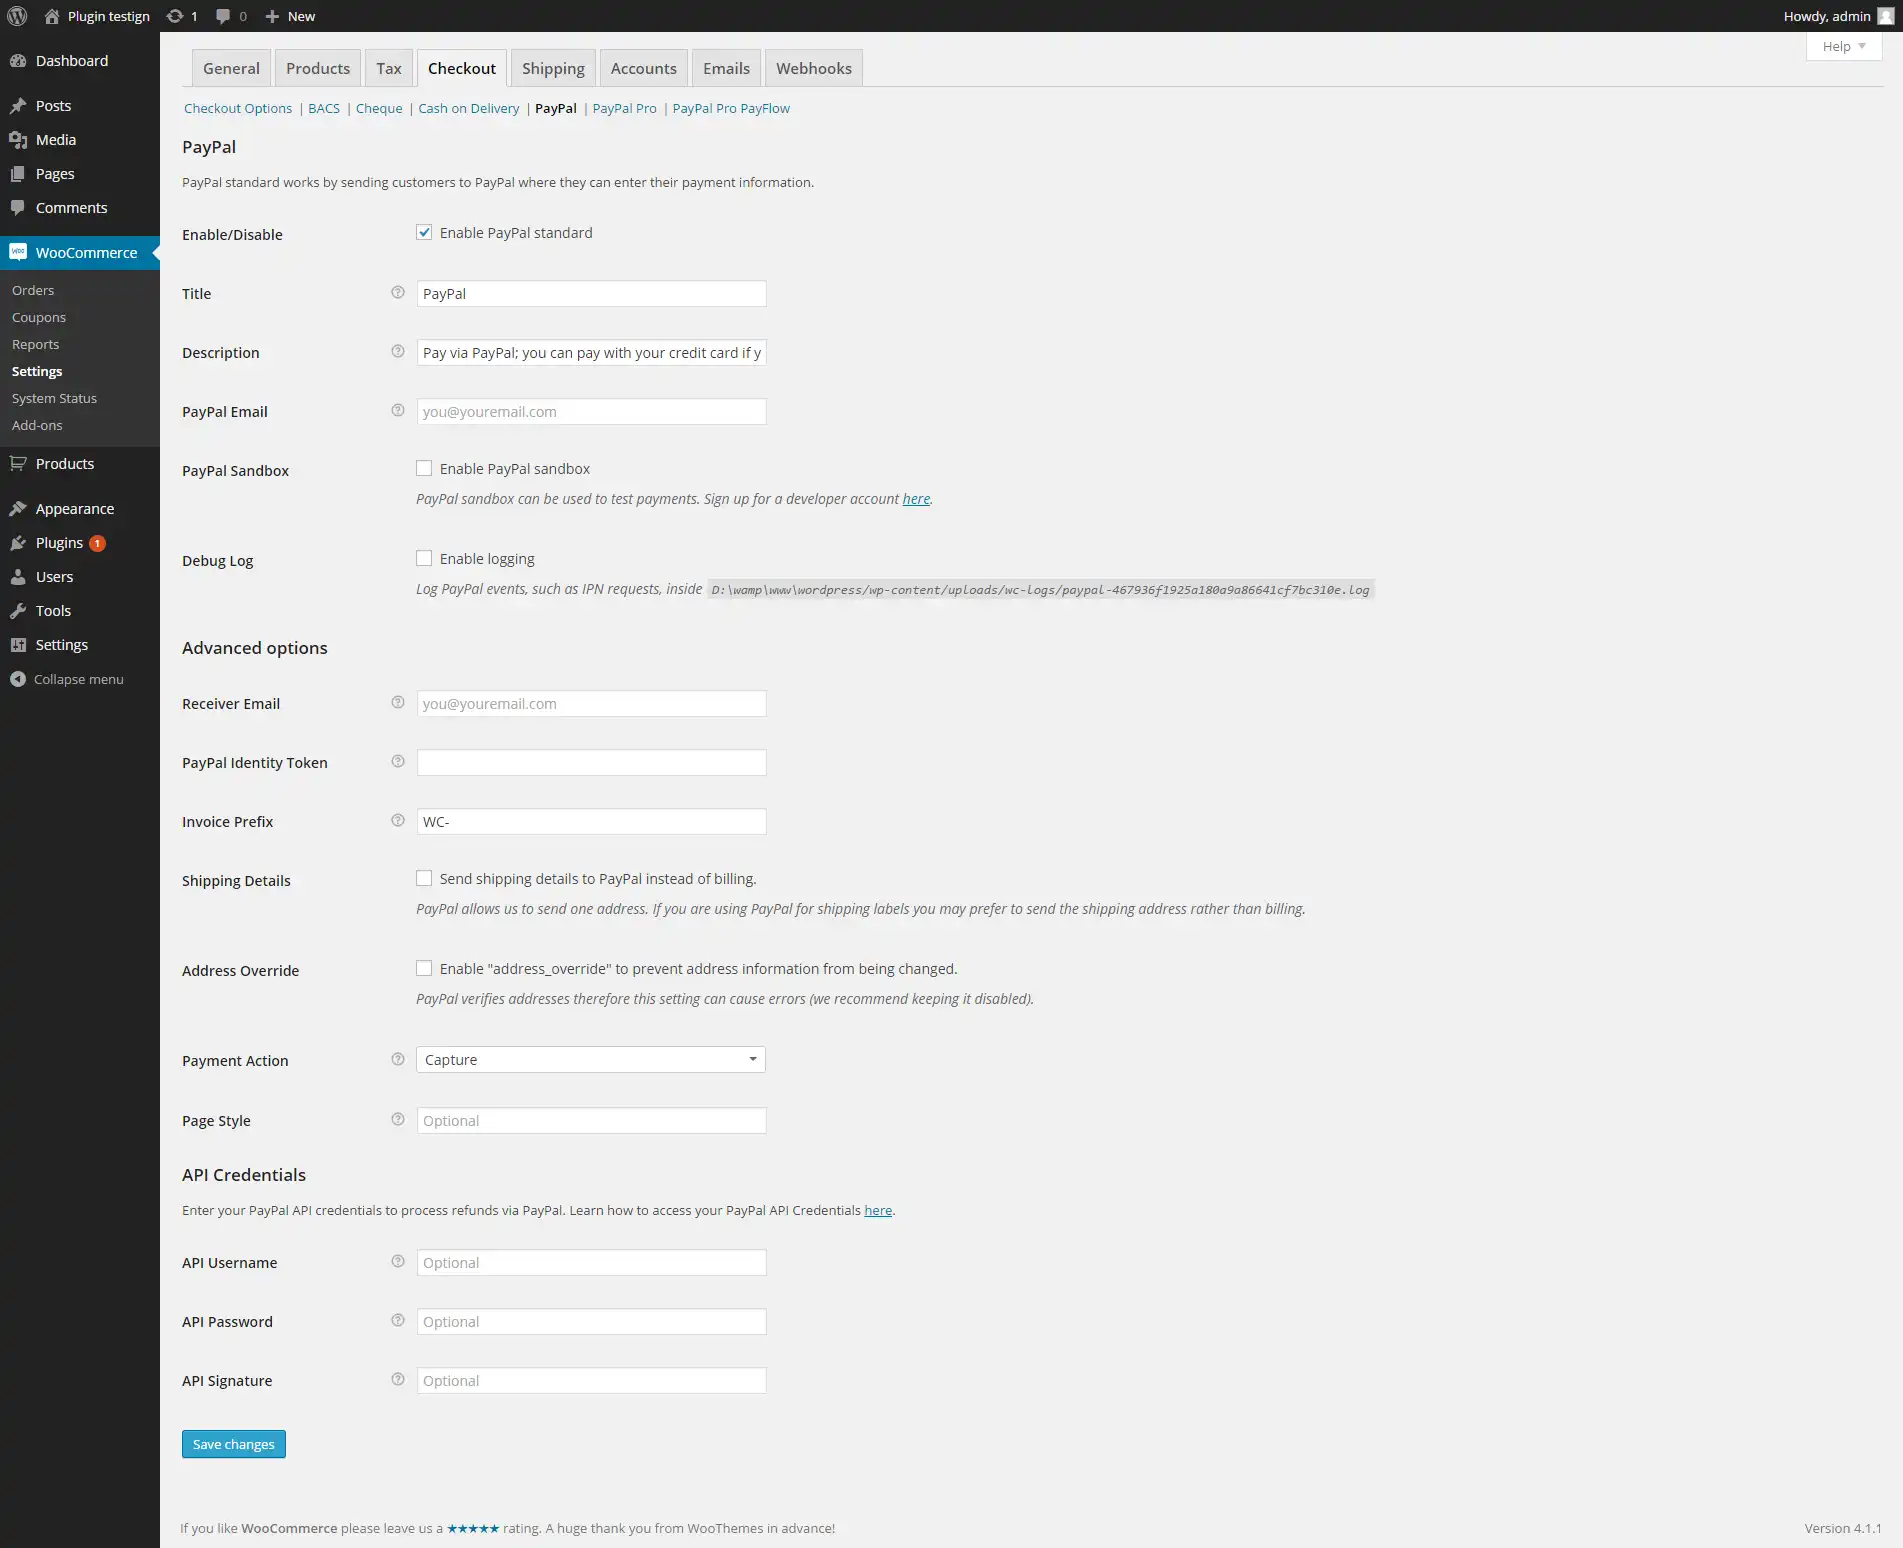Click the help icon beside Receiver Email
1903x1548 pixels.
pyautogui.click(x=398, y=703)
